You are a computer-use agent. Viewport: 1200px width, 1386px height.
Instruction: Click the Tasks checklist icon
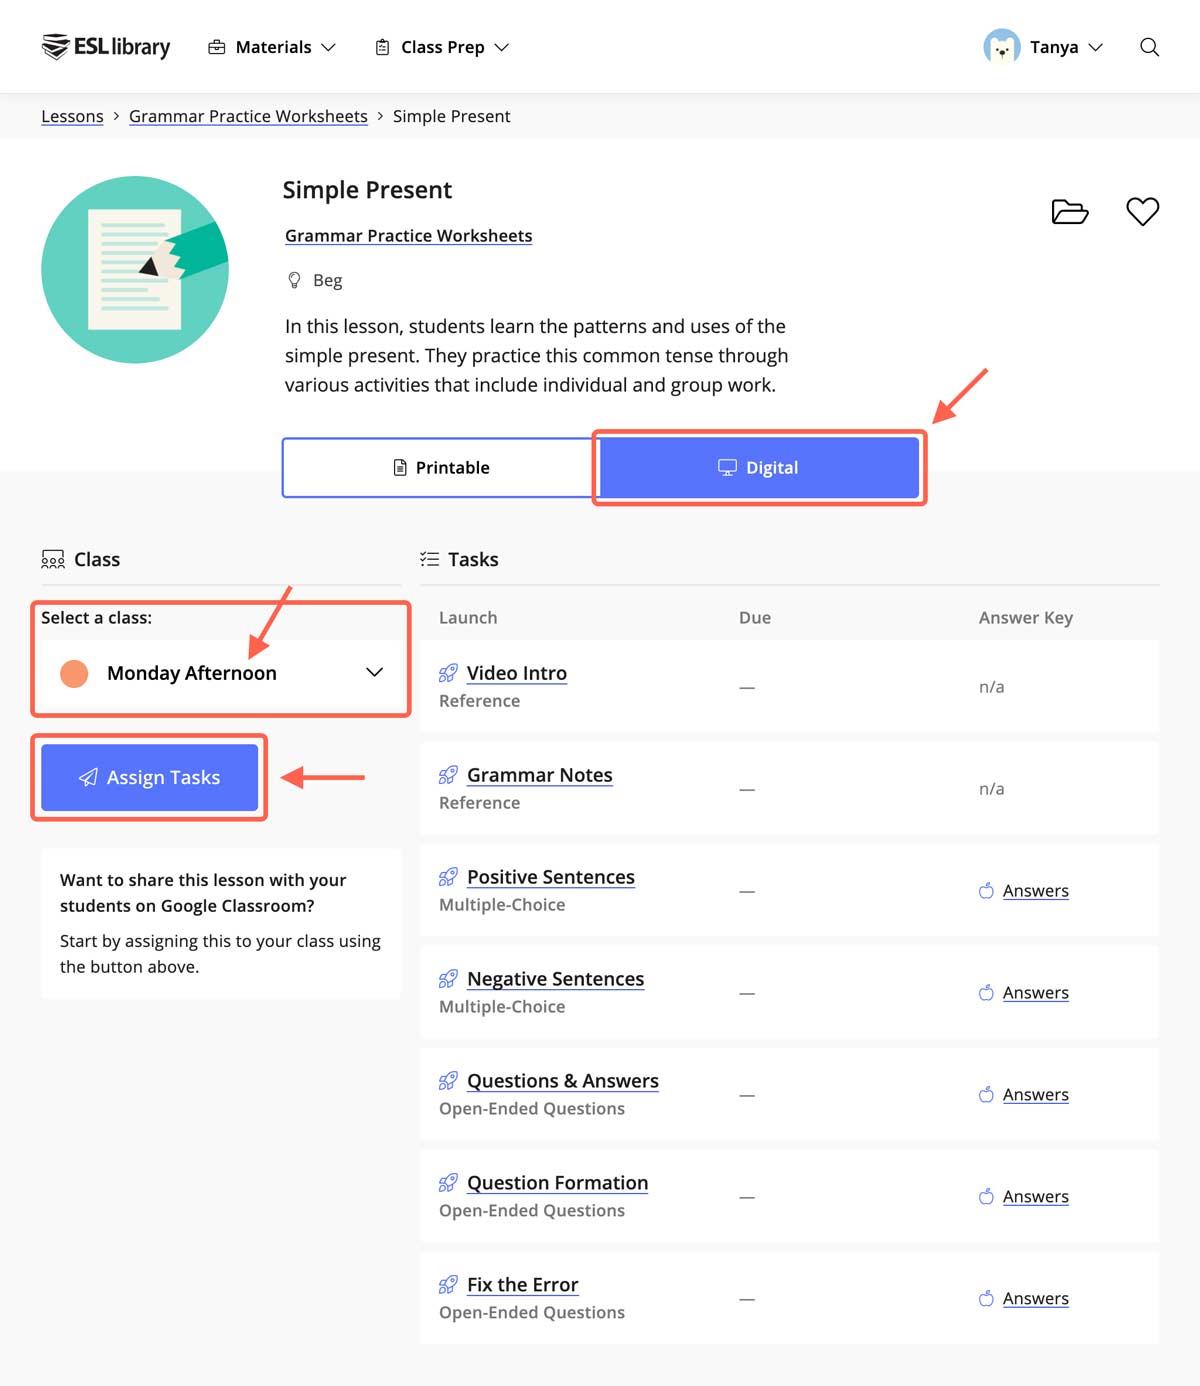[430, 559]
